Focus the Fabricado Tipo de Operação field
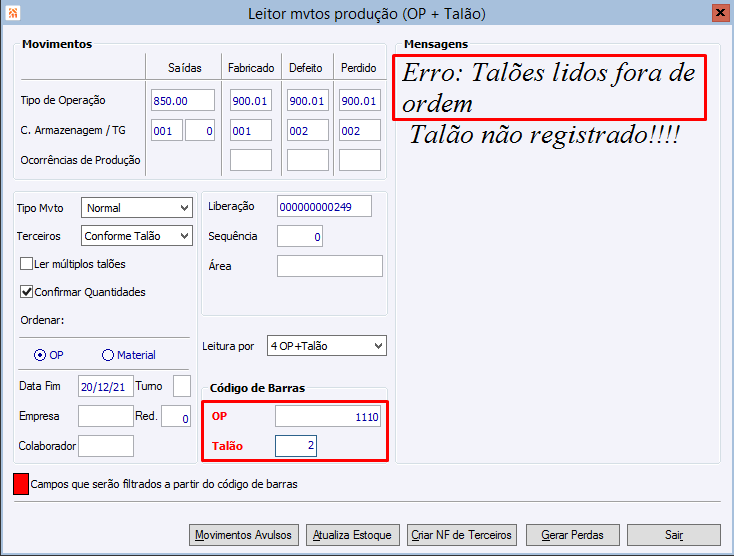The image size is (734, 556). pyautogui.click(x=250, y=100)
